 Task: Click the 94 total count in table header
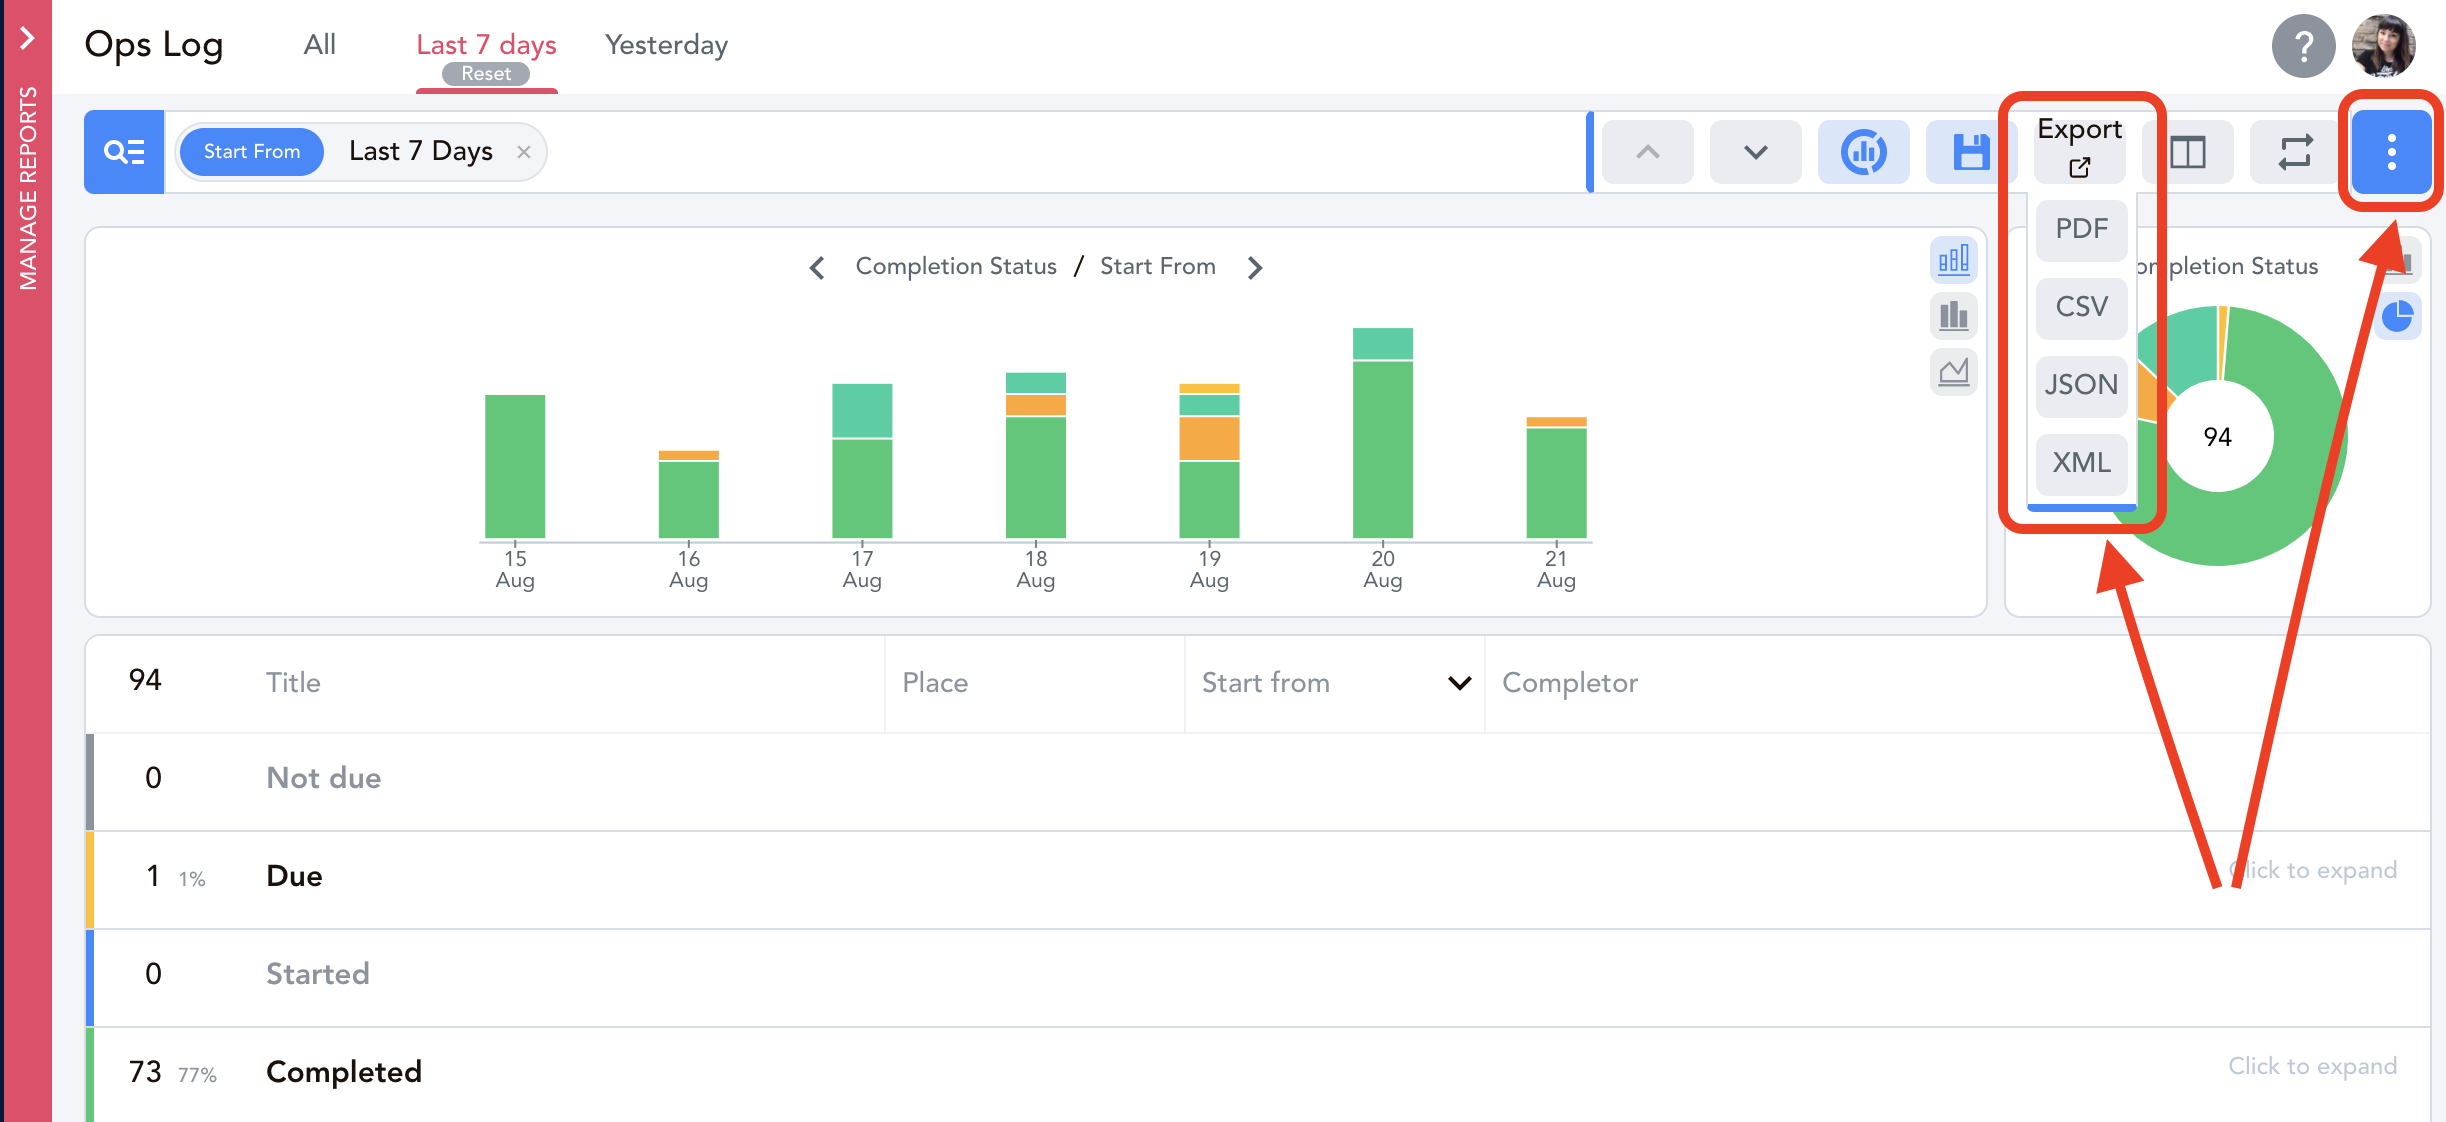(x=145, y=681)
